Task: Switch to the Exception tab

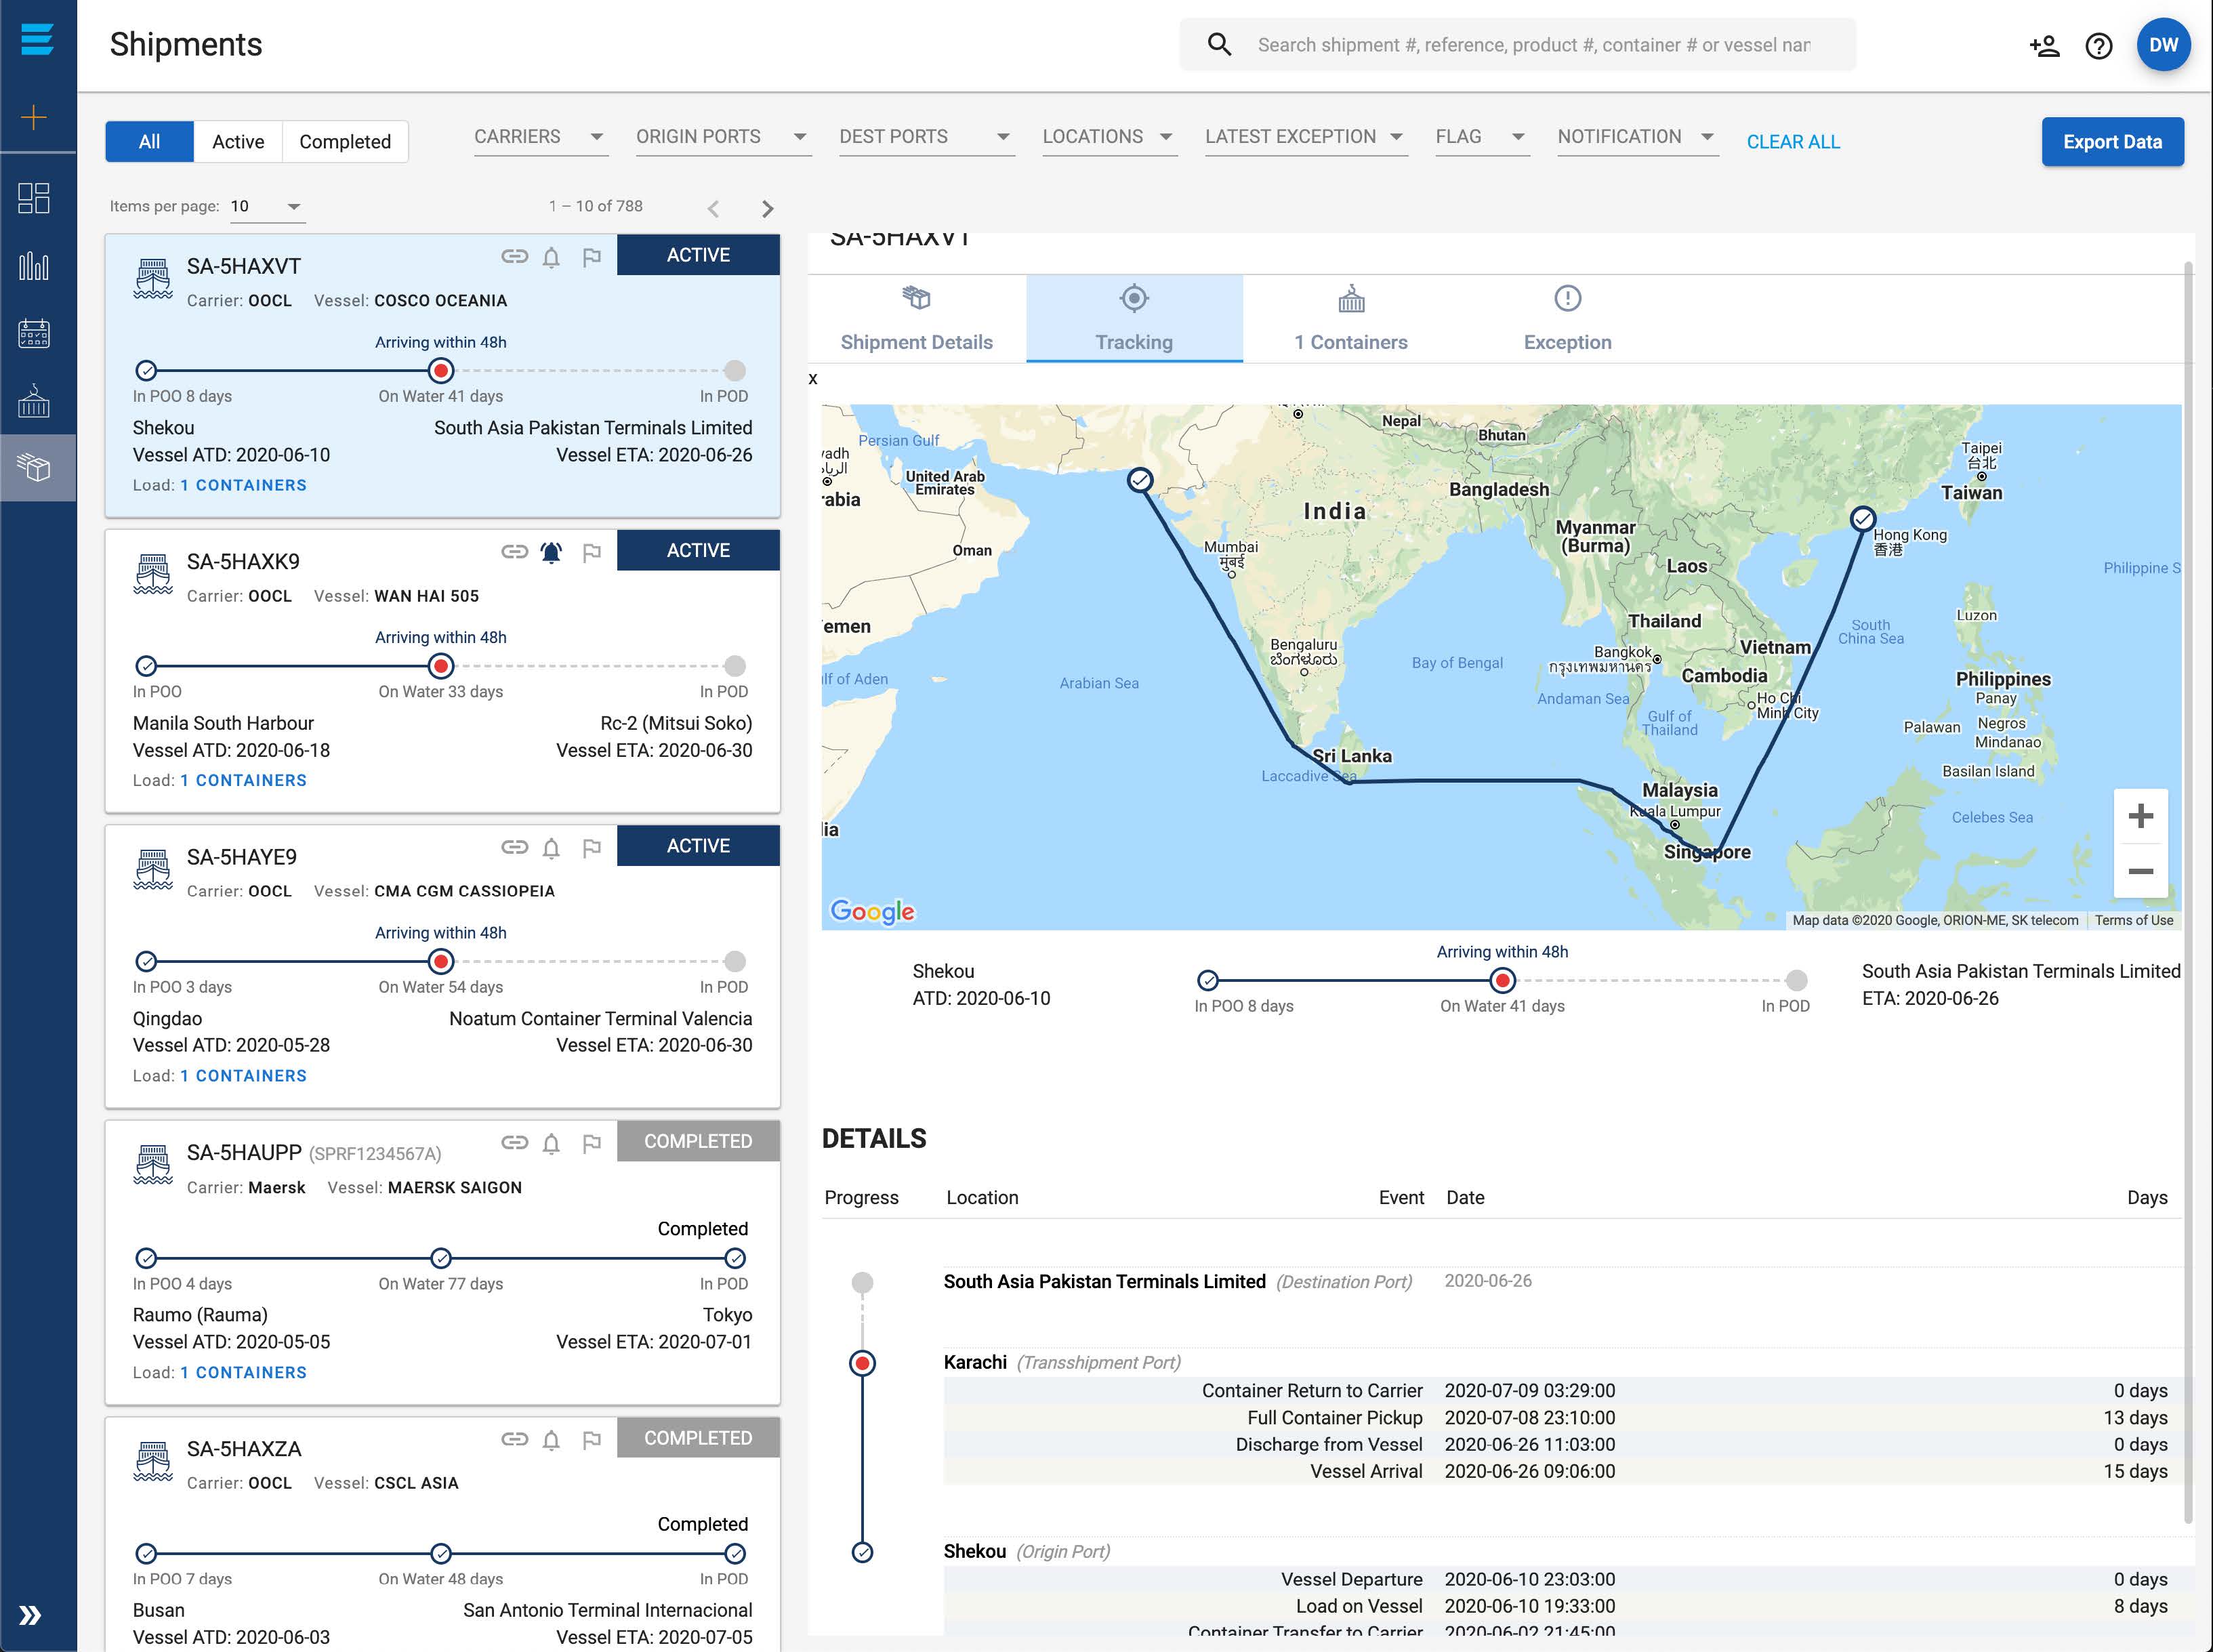Action: click(x=1567, y=318)
